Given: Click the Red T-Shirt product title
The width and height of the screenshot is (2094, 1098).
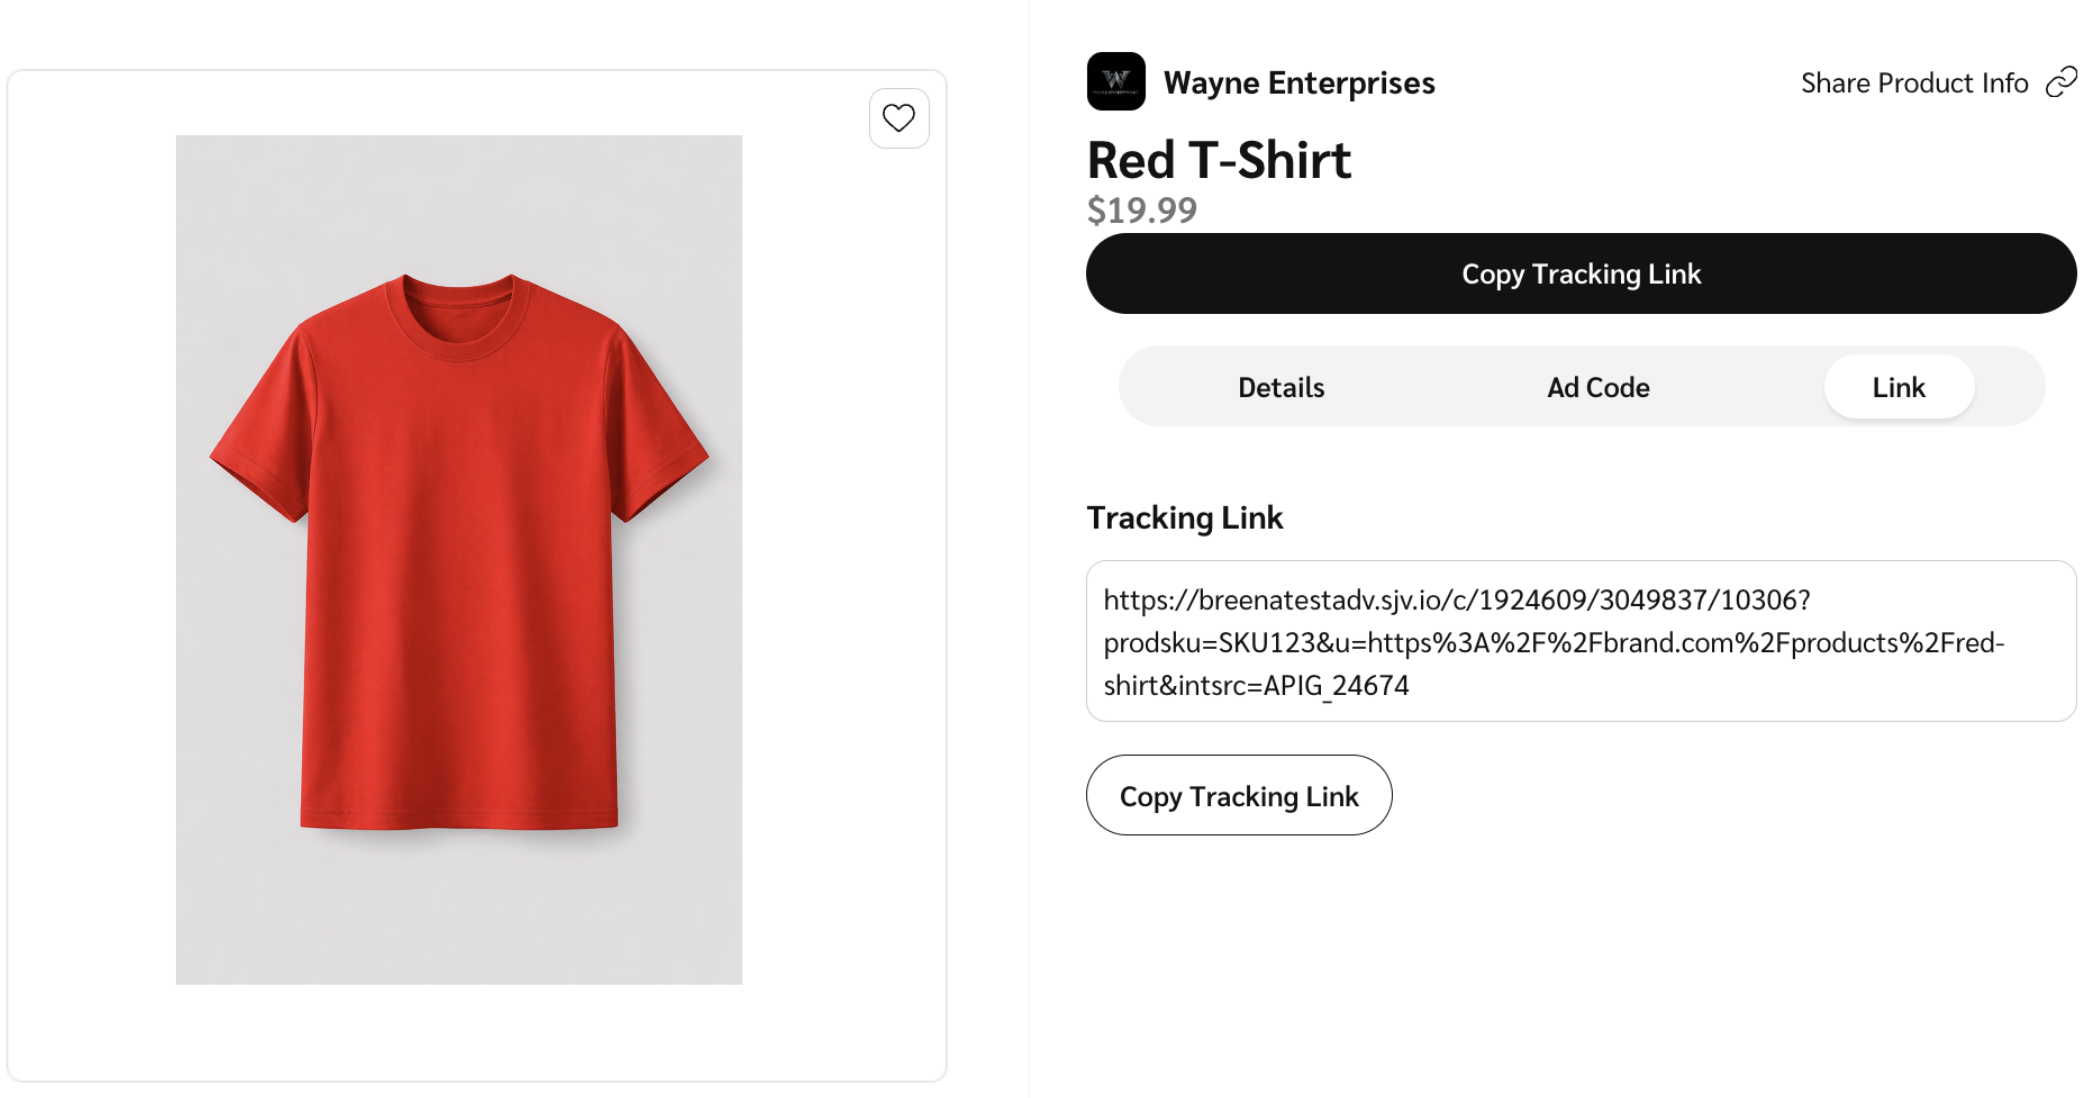Looking at the screenshot, I should point(1218,160).
